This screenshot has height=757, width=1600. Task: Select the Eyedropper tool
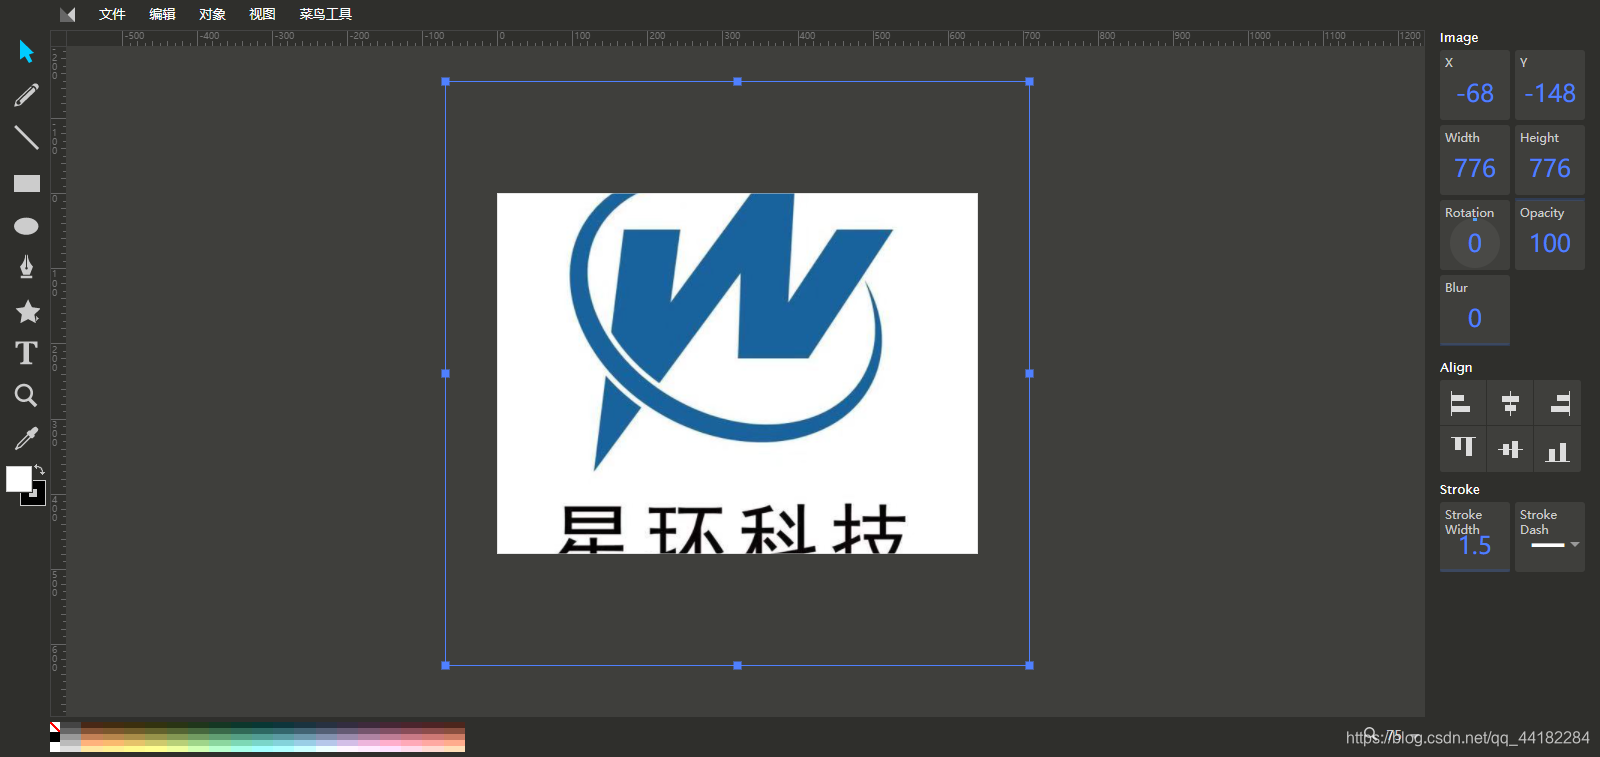(x=26, y=439)
